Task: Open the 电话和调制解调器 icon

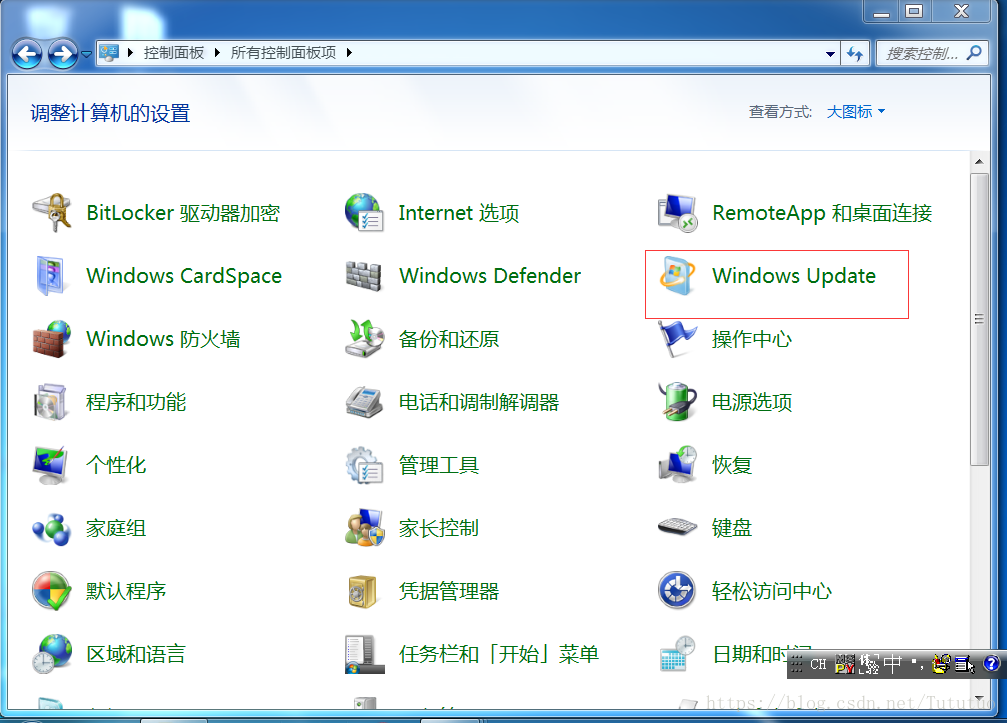Action: pyautogui.click(x=364, y=401)
